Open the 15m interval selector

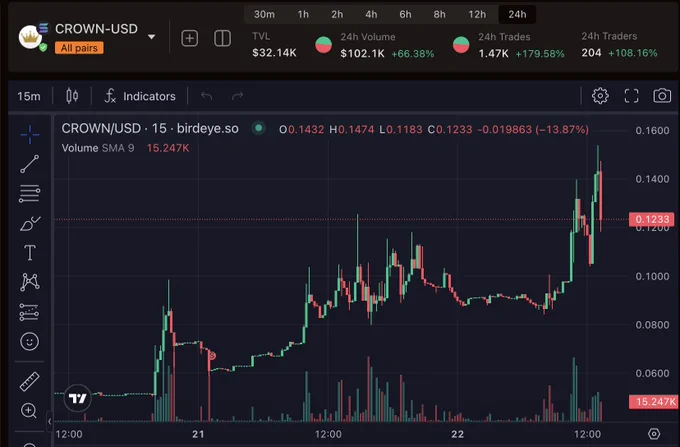coord(29,96)
